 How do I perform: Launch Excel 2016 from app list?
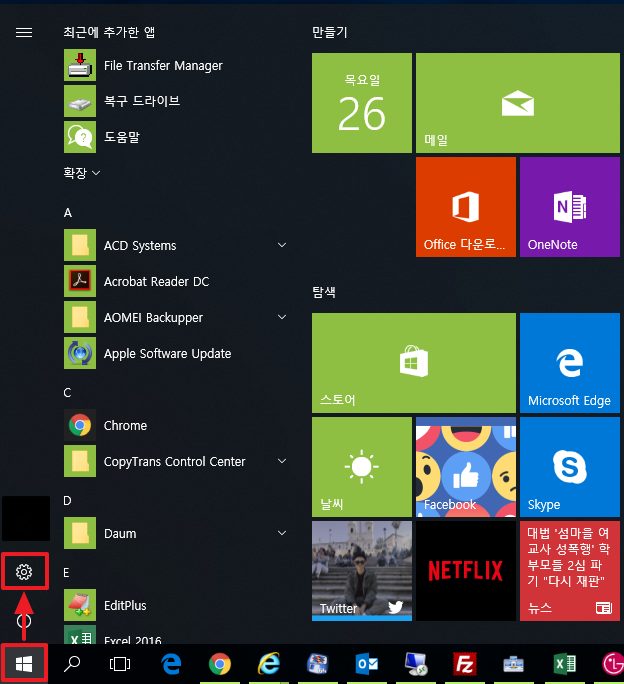(175, 635)
